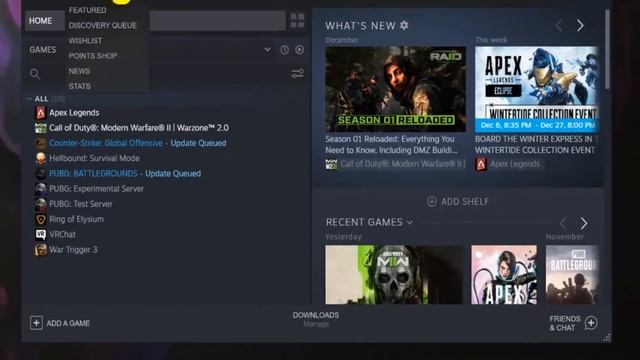Select PUBG: BATTLEGROUNDS entry
The width and height of the screenshot is (640, 360).
pos(93,173)
